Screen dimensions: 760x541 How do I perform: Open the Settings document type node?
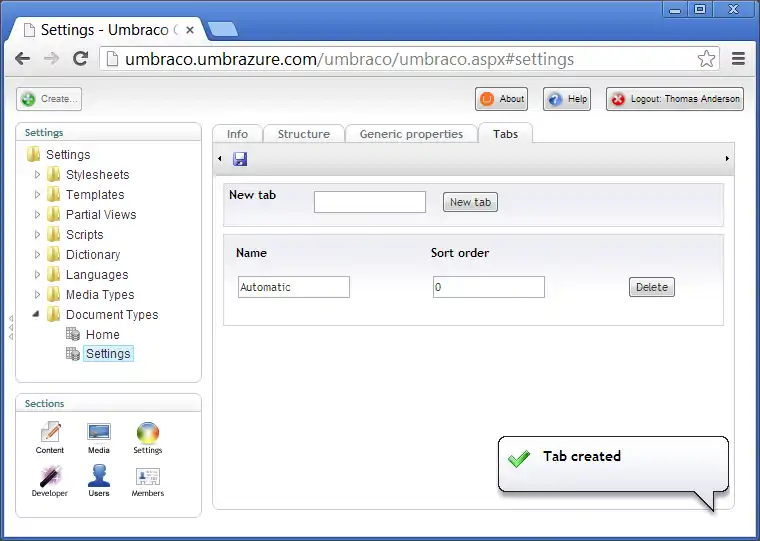tap(108, 354)
